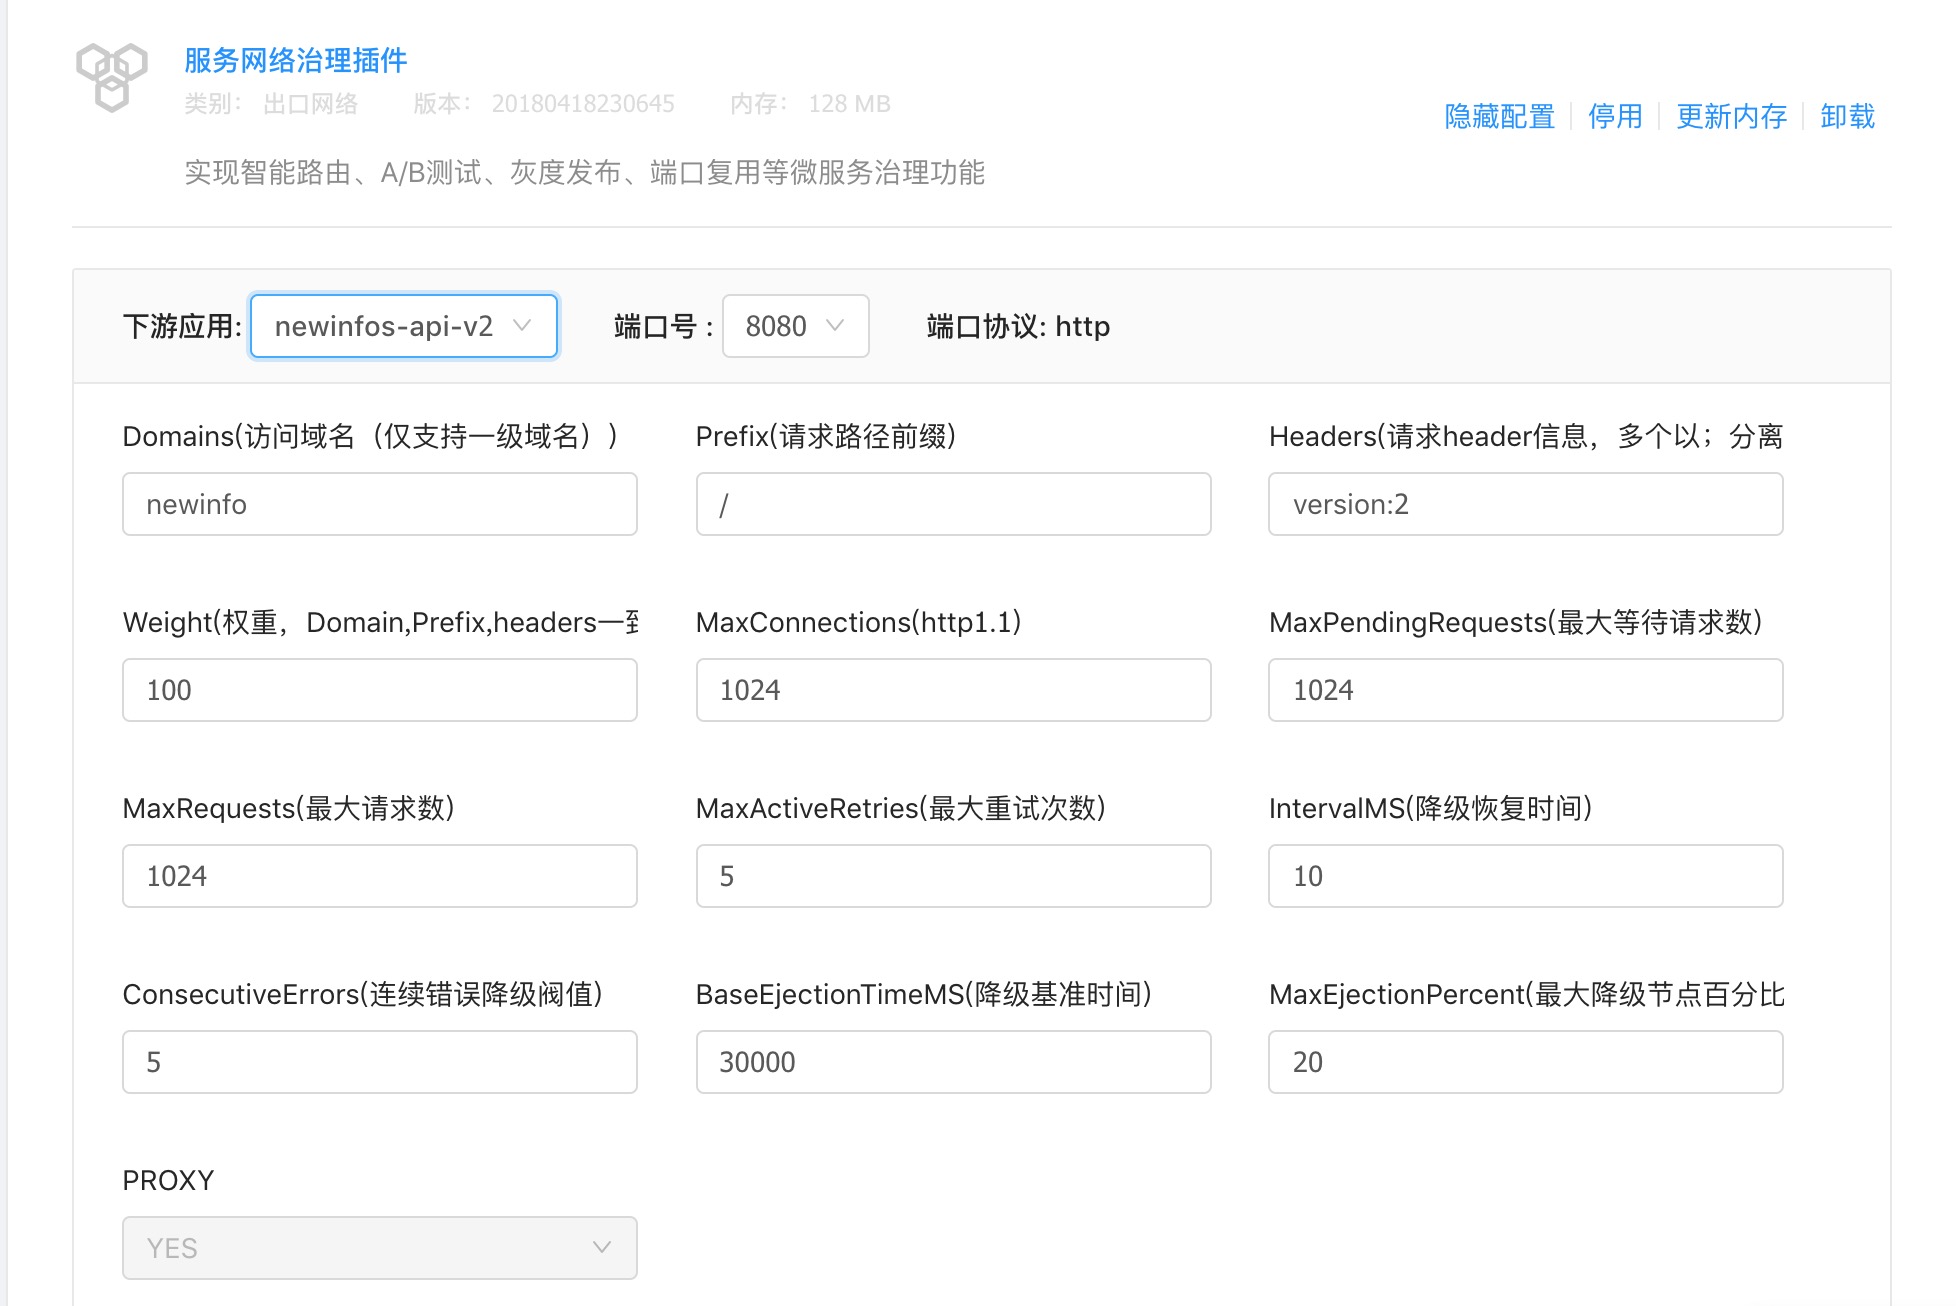This screenshot has width=1956, height=1306.
Task: Click 停用 to disable the plugin
Action: point(1615,117)
